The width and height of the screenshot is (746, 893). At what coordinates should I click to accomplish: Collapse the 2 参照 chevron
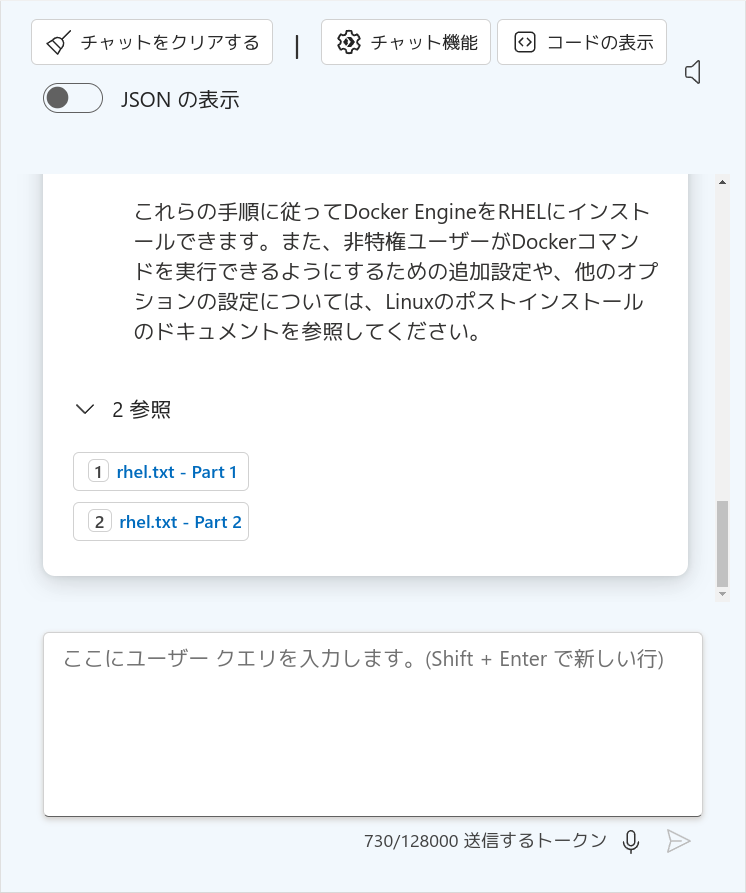pyautogui.click(x=85, y=409)
